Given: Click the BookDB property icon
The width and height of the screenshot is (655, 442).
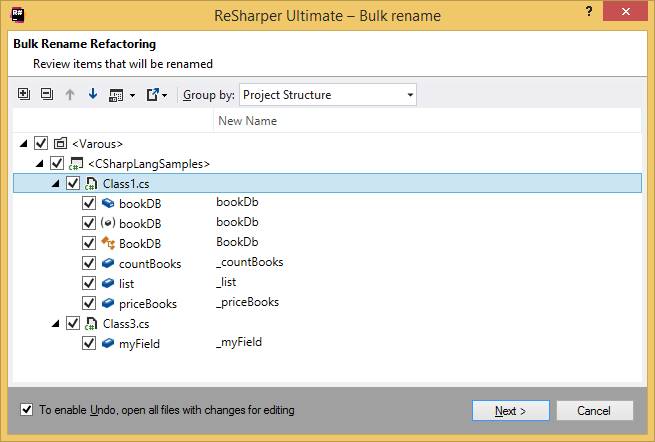Looking at the screenshot, I should (x=107, y=243).
